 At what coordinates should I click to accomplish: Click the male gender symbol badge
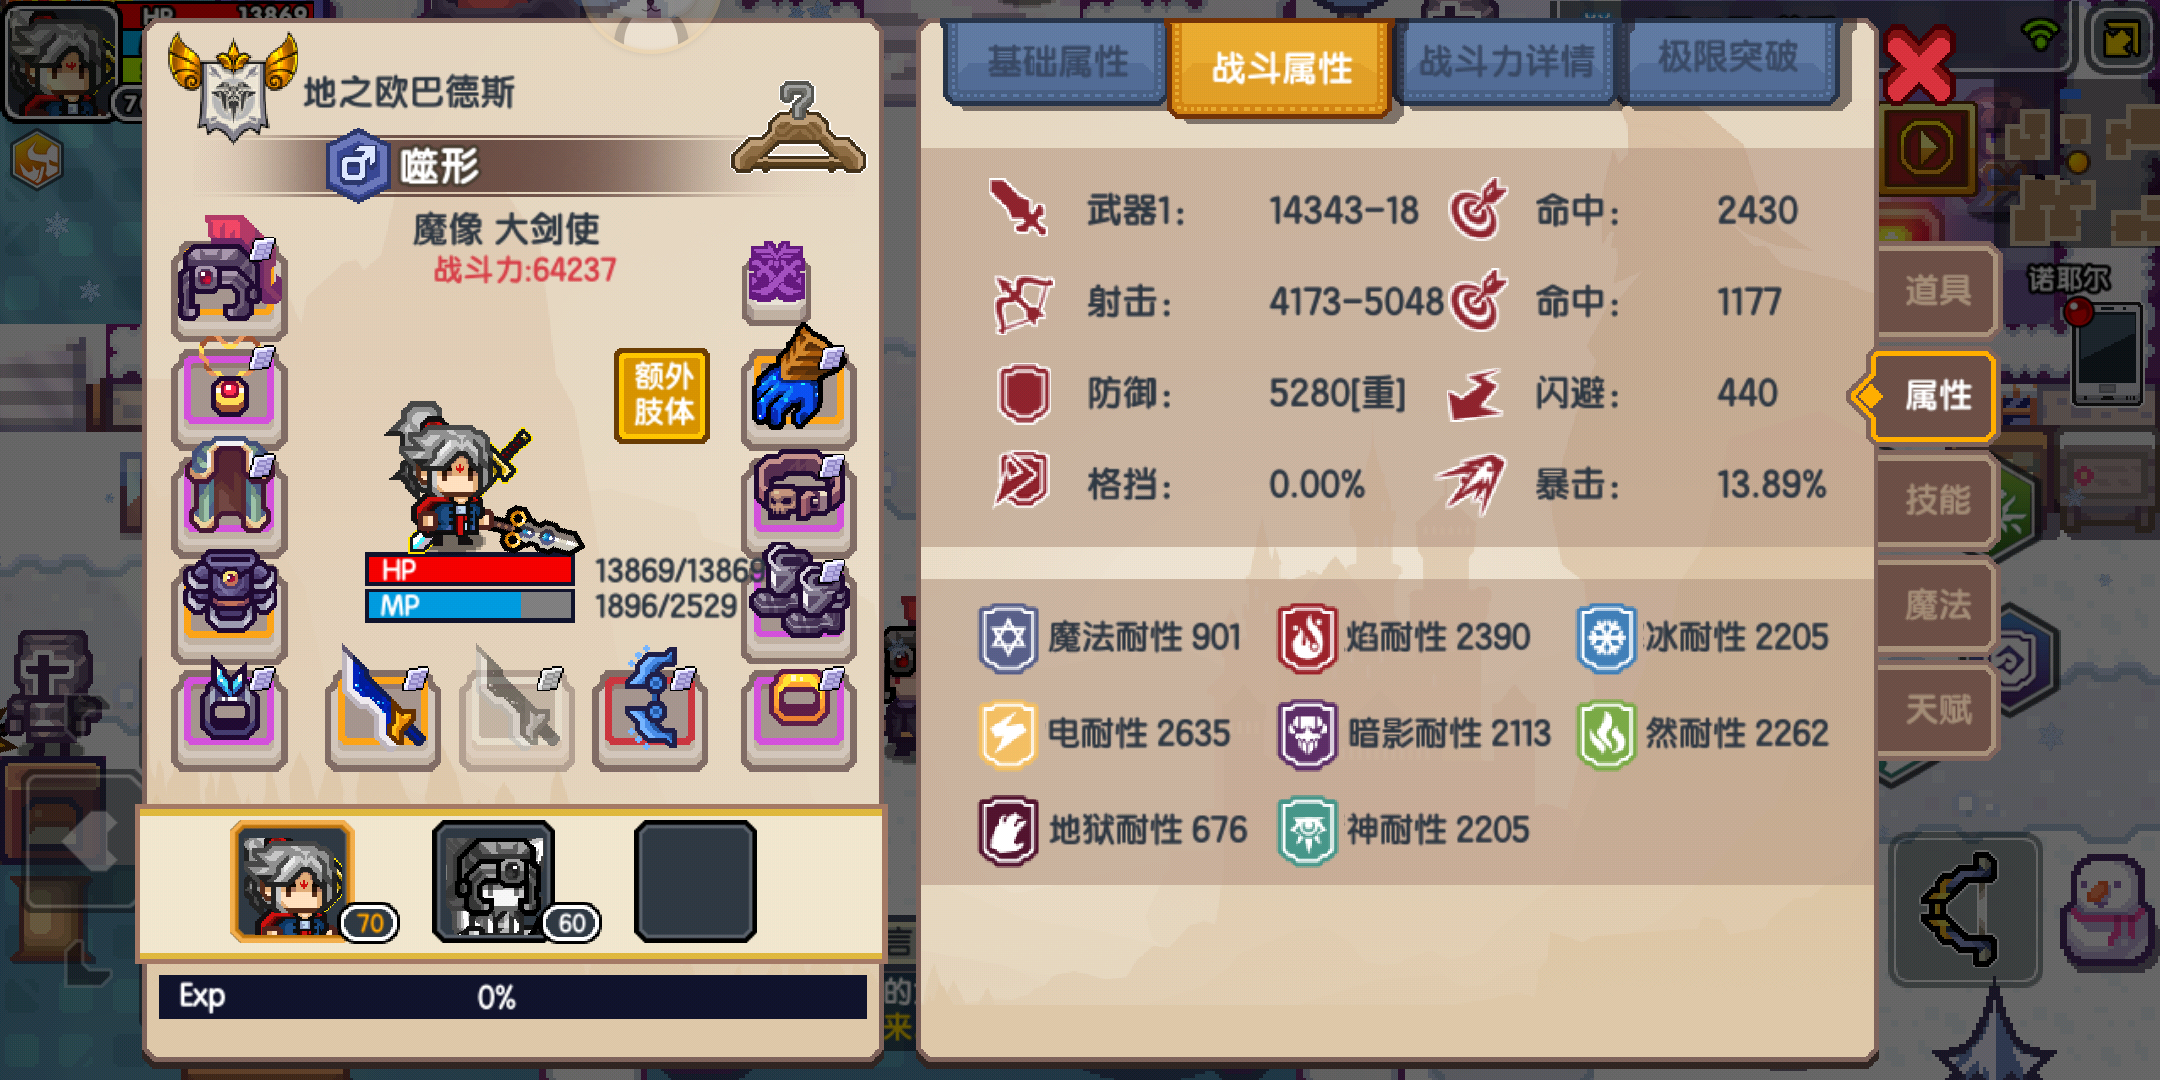pyautogui.click(x=357, y=165)
